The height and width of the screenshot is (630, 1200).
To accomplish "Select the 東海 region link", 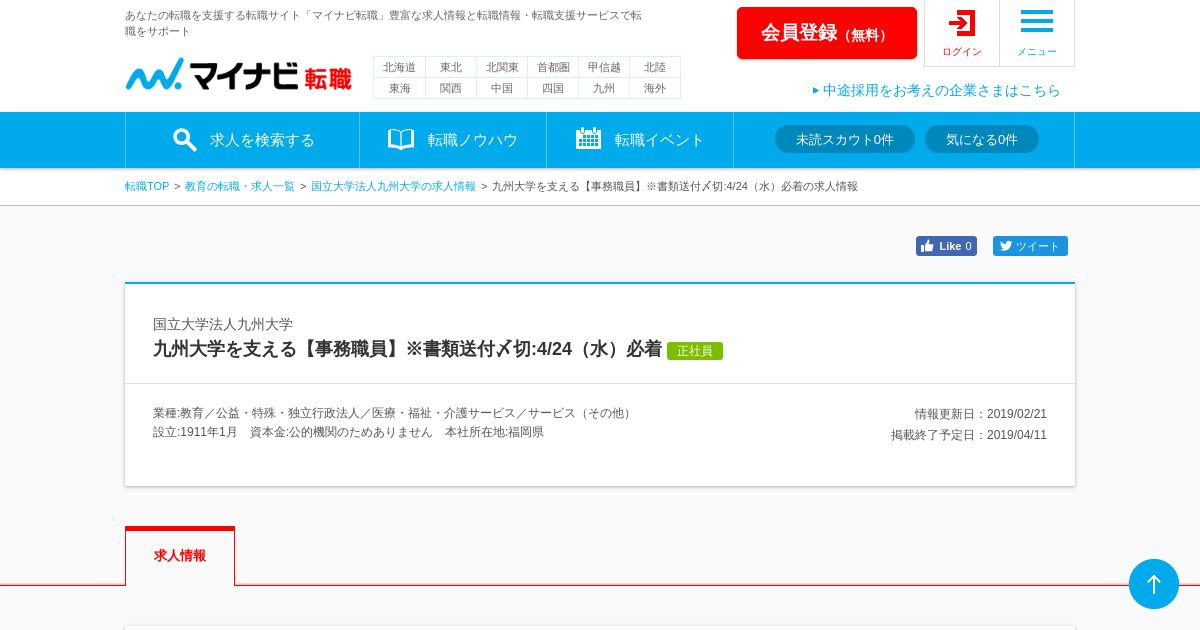I will point(400,88).
